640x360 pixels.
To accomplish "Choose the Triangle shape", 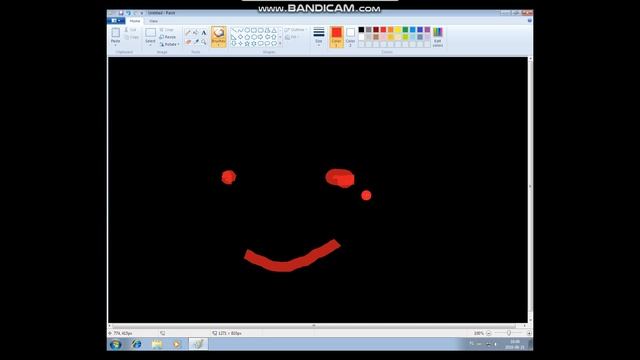I will click(x=274, y=30).
